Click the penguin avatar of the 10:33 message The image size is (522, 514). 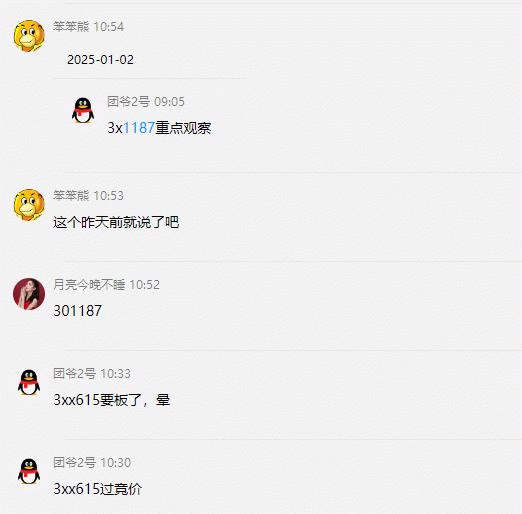pyautogui.click(x=29, y=382)
